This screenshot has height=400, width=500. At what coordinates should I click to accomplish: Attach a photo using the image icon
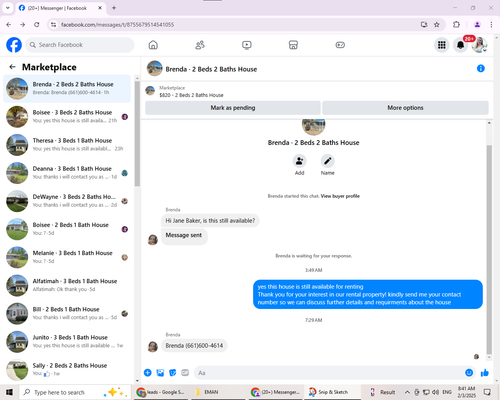(160, 373)
